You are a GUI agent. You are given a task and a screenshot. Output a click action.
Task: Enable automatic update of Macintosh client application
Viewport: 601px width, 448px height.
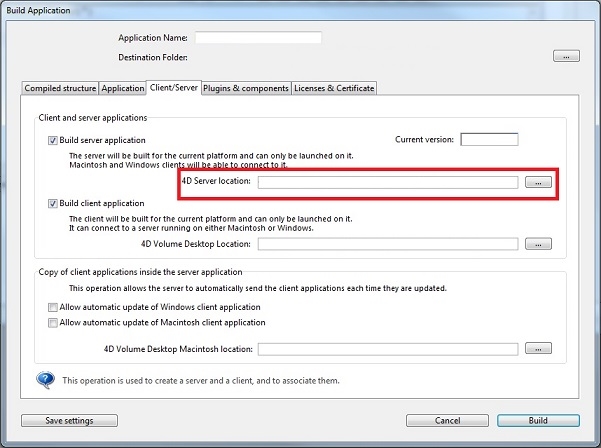pyautogui.click(x=53, y=323)
